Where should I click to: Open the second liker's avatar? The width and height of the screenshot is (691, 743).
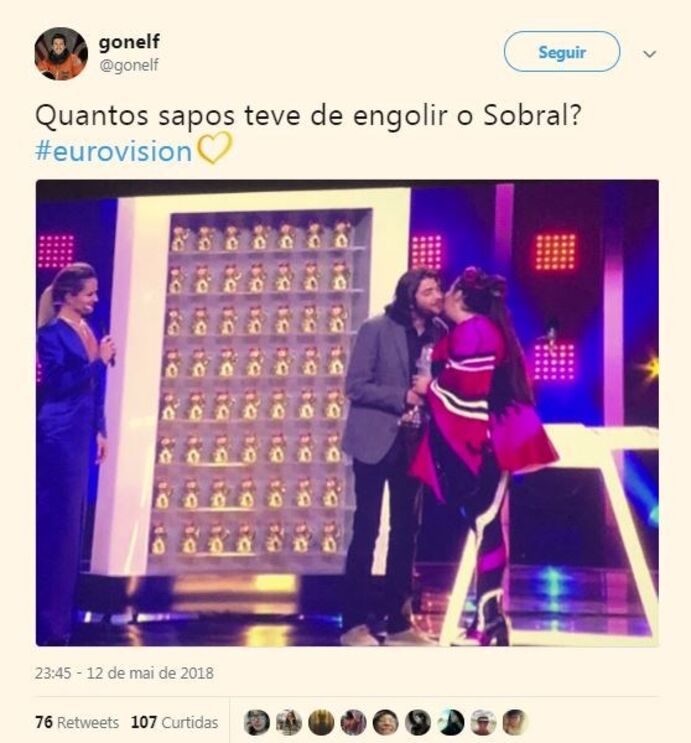click(289, 723)
